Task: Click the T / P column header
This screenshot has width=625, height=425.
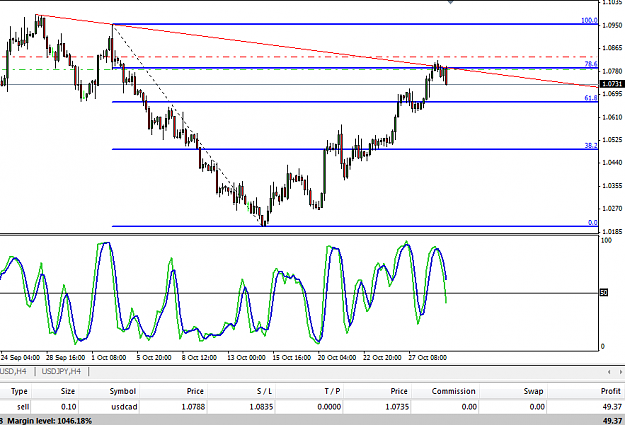Action: [332, 391]
